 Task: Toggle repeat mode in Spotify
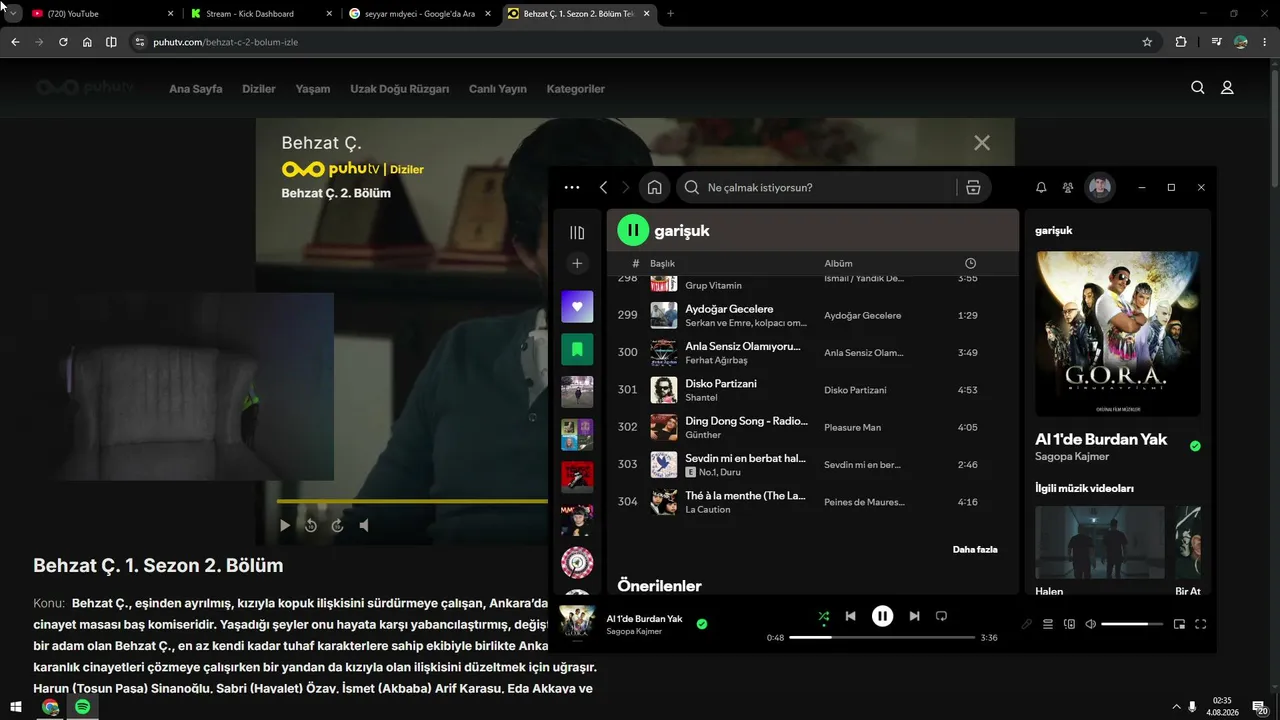pos(941,616)
